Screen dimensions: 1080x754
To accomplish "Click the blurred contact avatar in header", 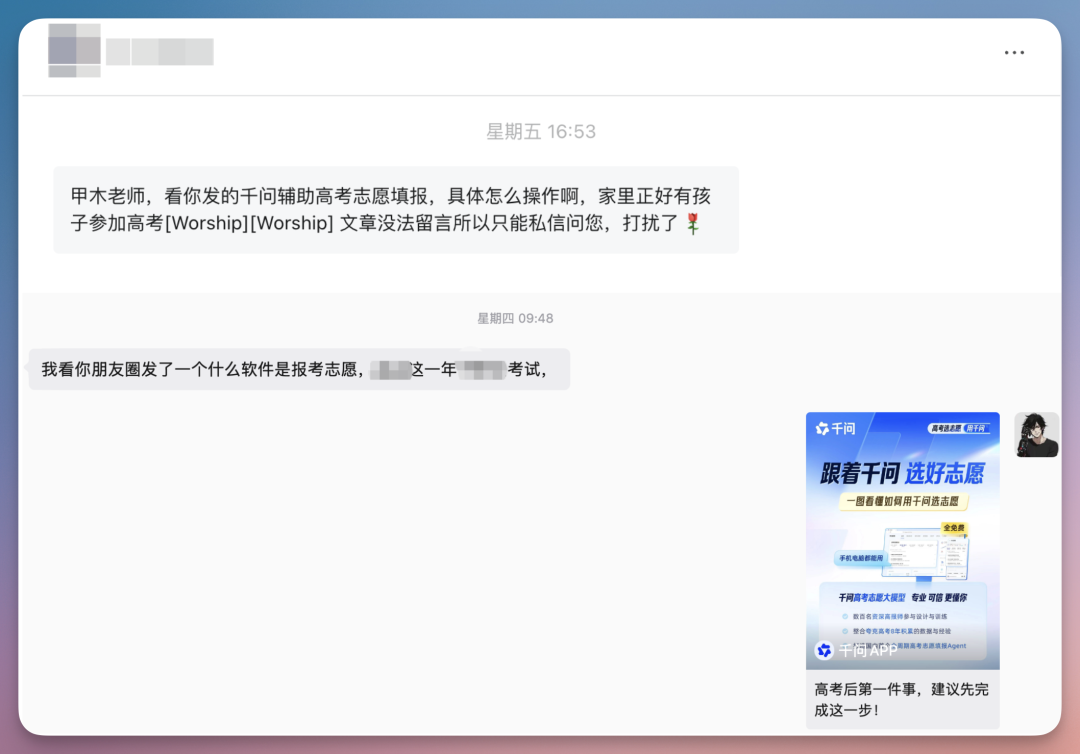I will point(74,50).
